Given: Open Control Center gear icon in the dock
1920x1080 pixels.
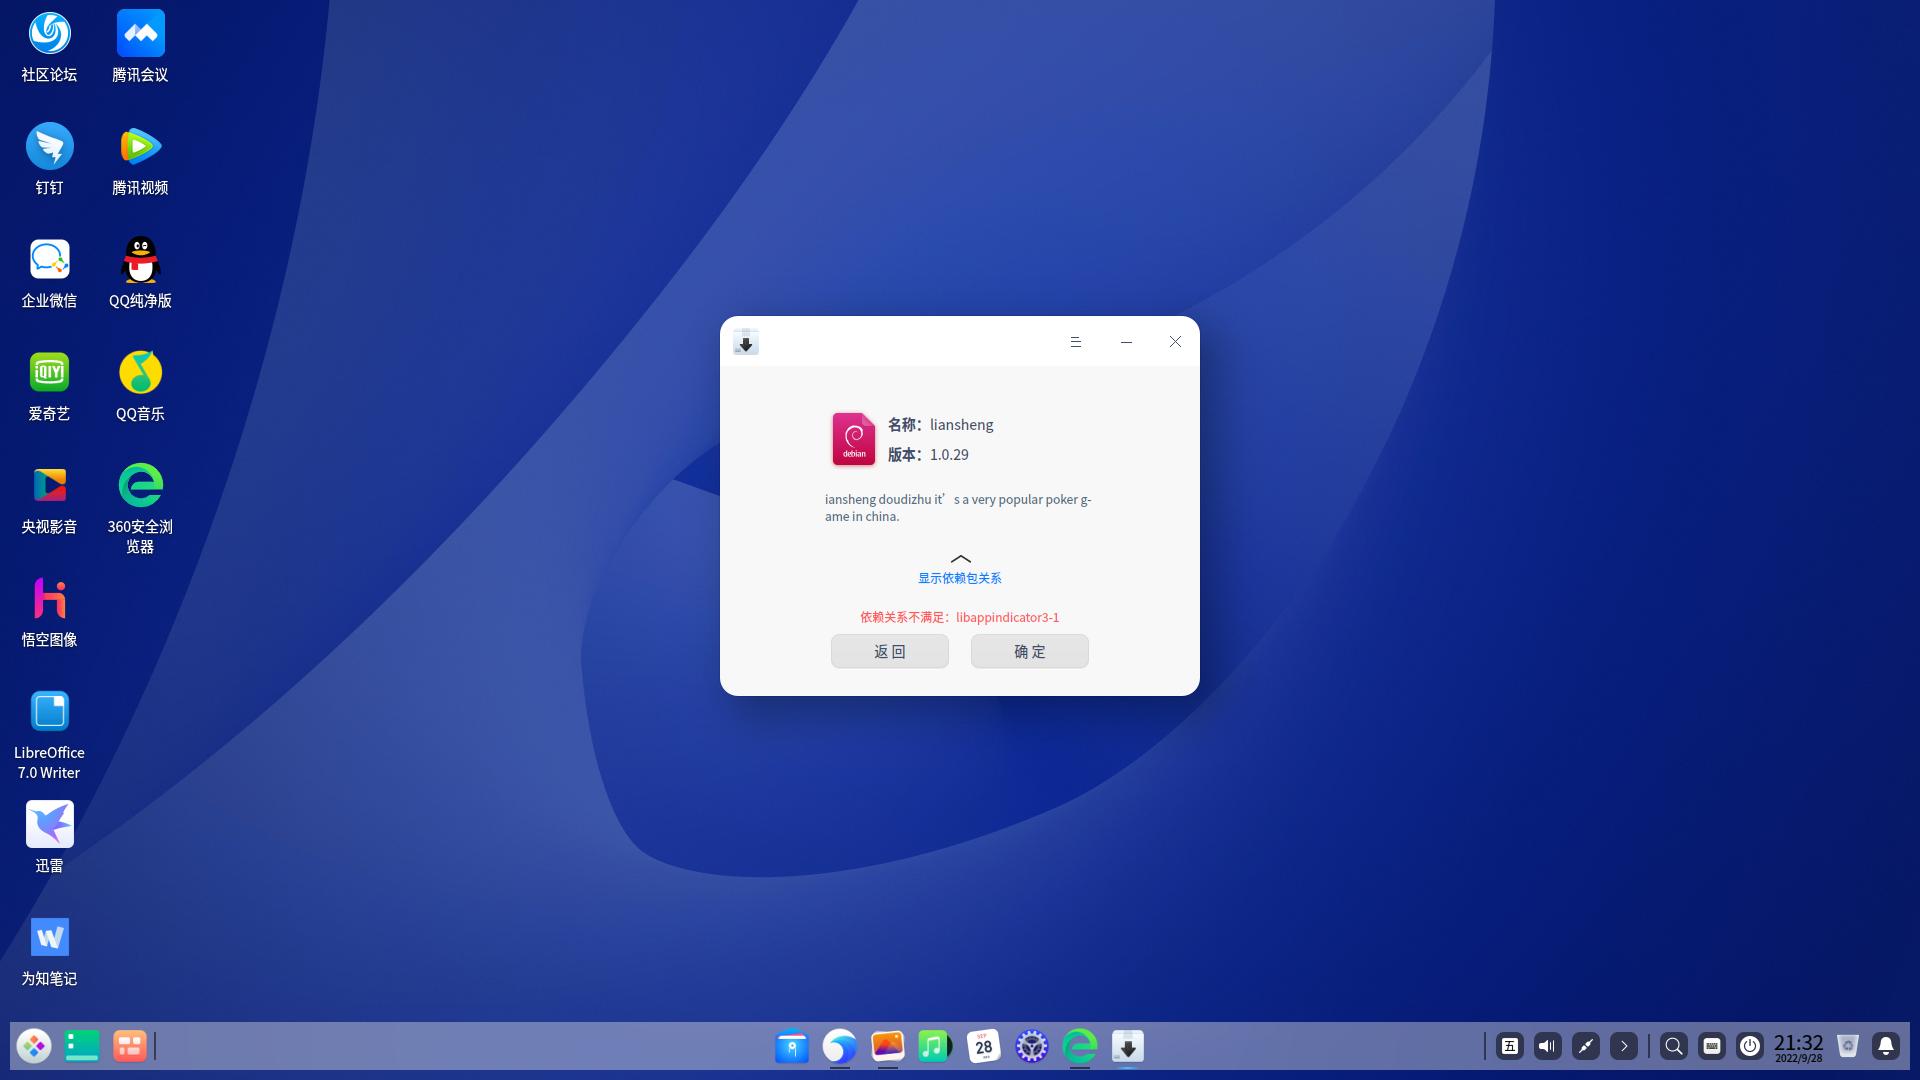Looking at the screenshot, I should (x=1031, y=1046).
